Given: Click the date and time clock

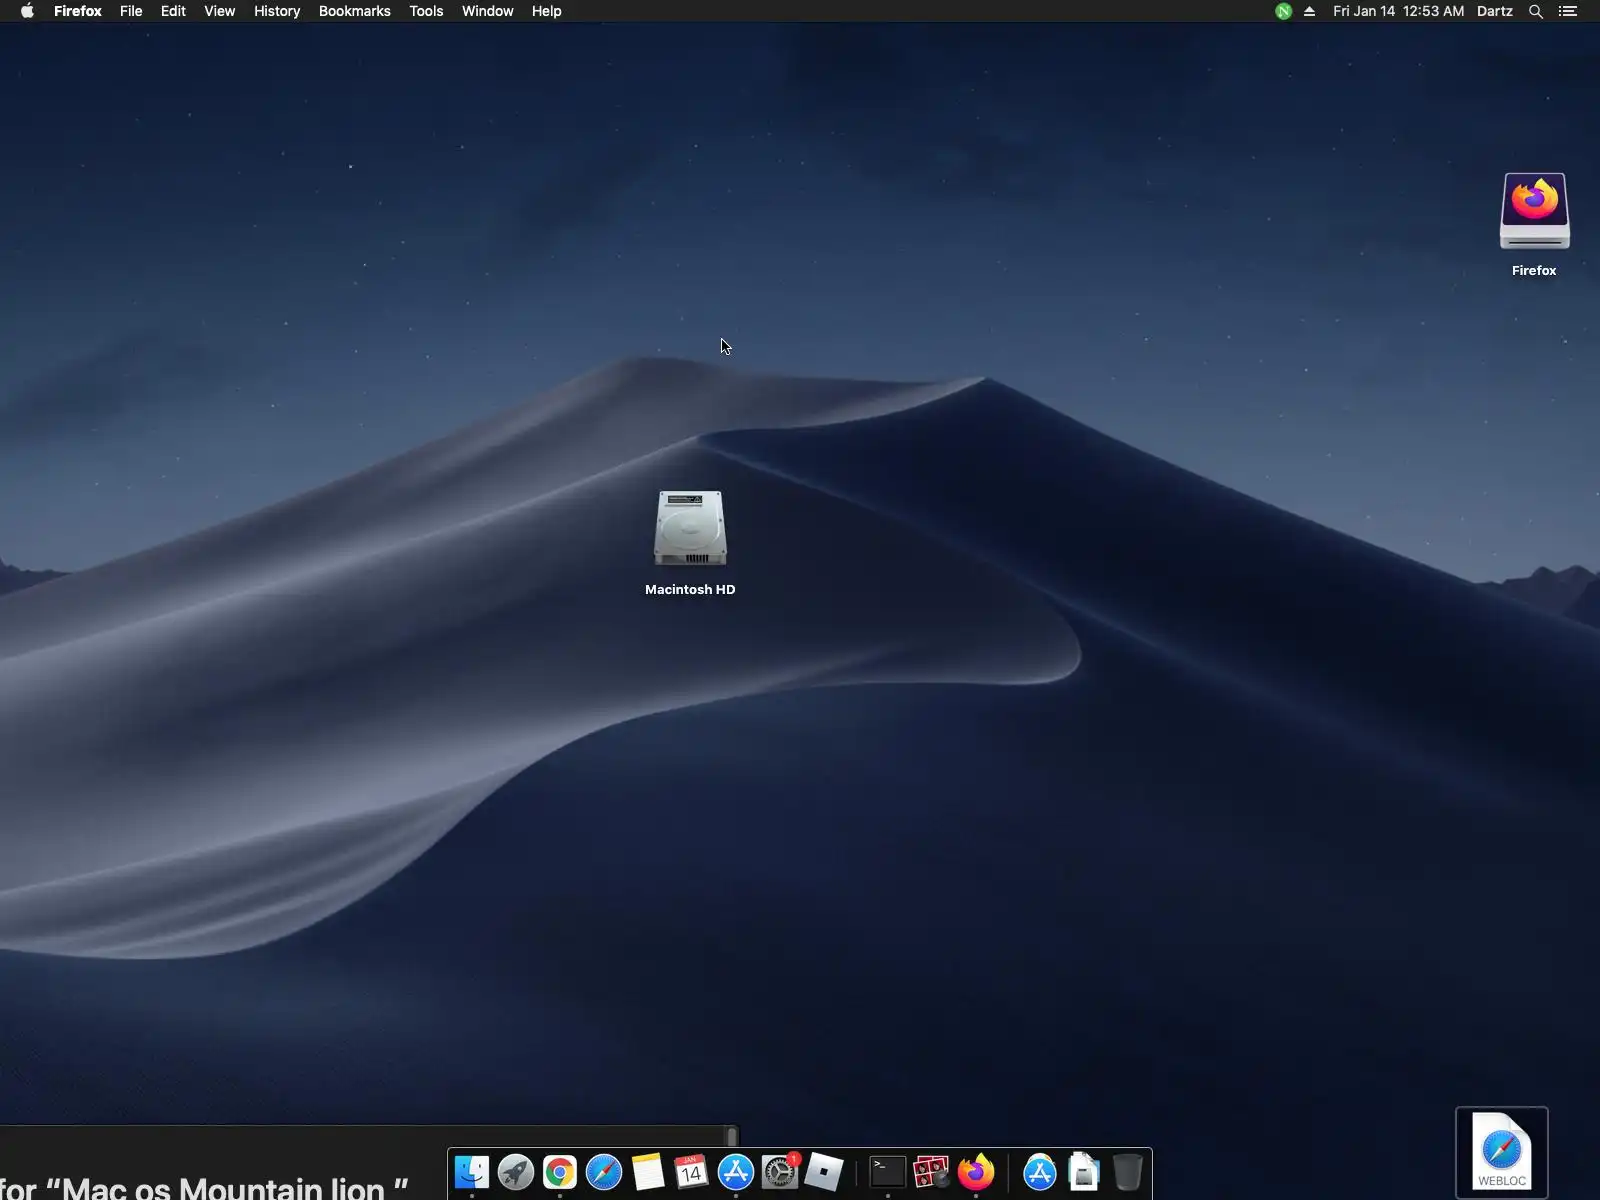Looking at the screenshot, I should 1398,11.
